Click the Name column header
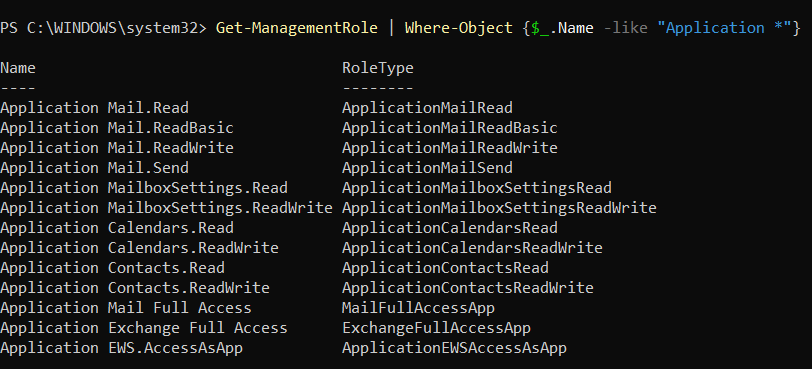This screenshot has height=369, width=812. [18, 68]
